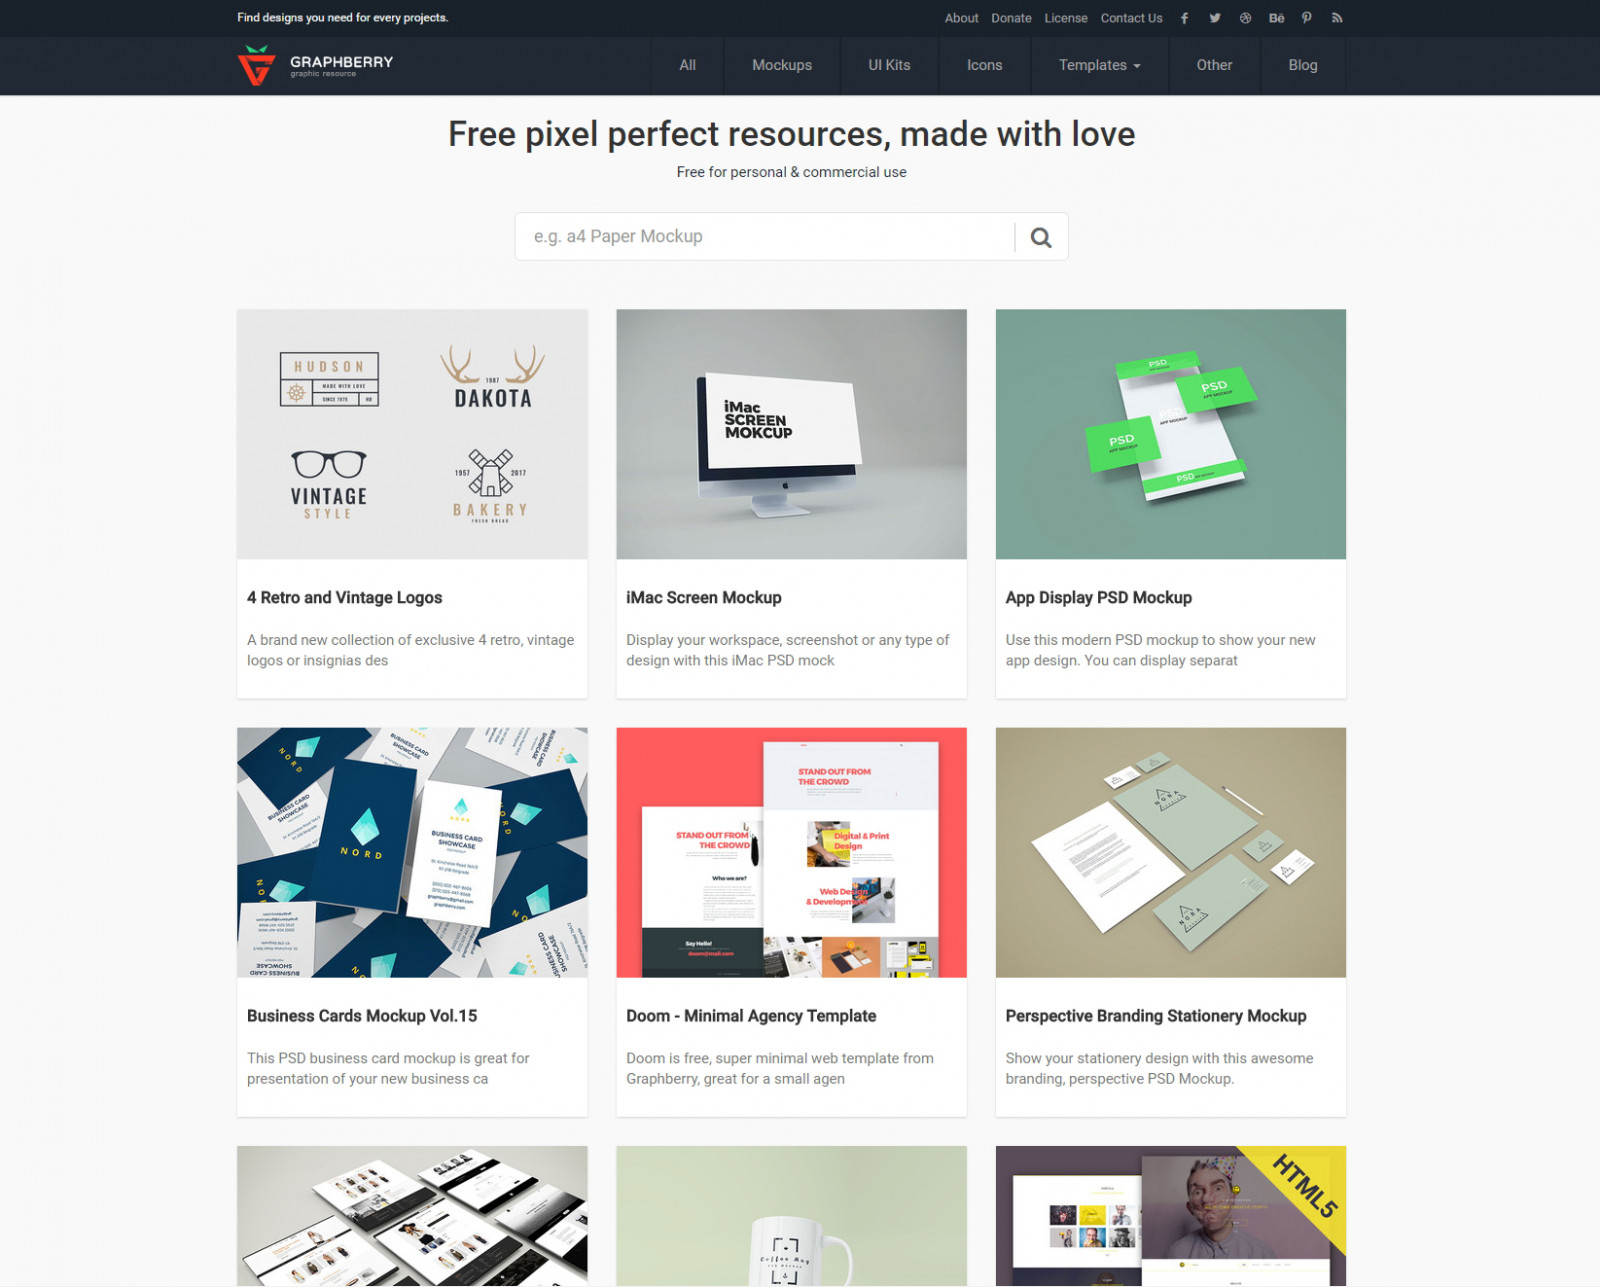The height and width of the screenshot is (1287, 1600).
Task: Select the UI Kits menu item
Action: [x=889, y=65]
